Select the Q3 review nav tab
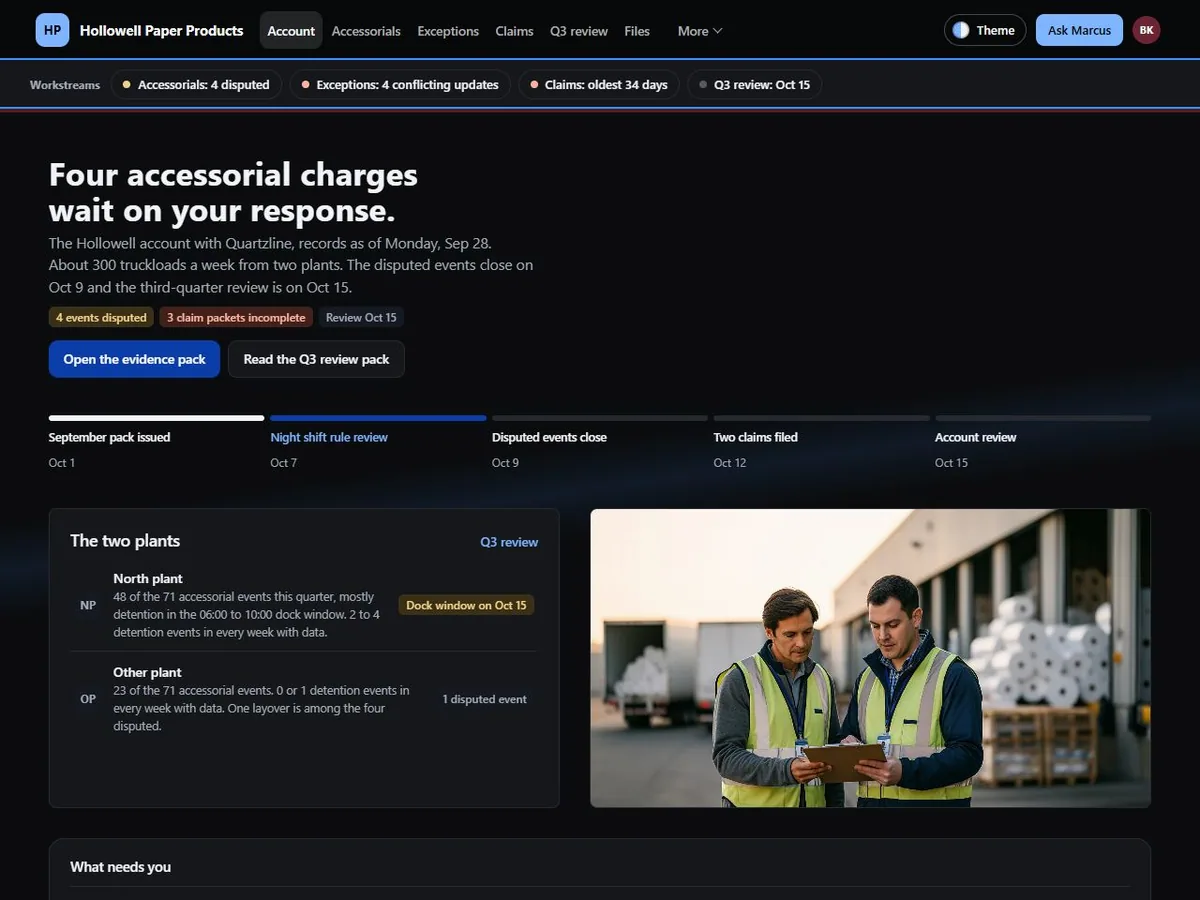Image resolution: width=1200 pixels, height=900 pixels. tap(579, 31)
